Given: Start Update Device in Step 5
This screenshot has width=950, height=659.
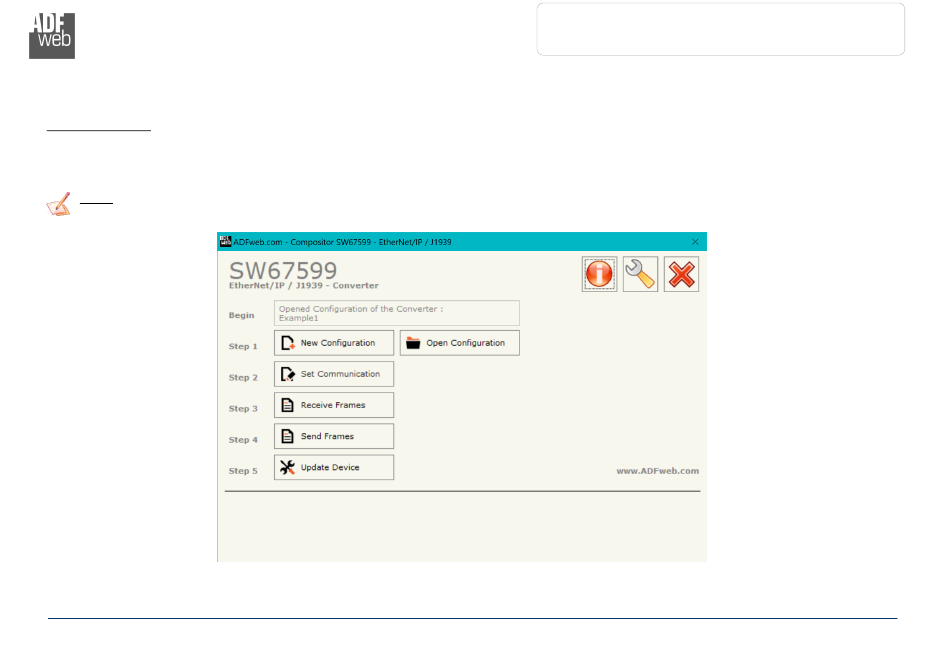Looking at the screenshot, I should (334, 468).
